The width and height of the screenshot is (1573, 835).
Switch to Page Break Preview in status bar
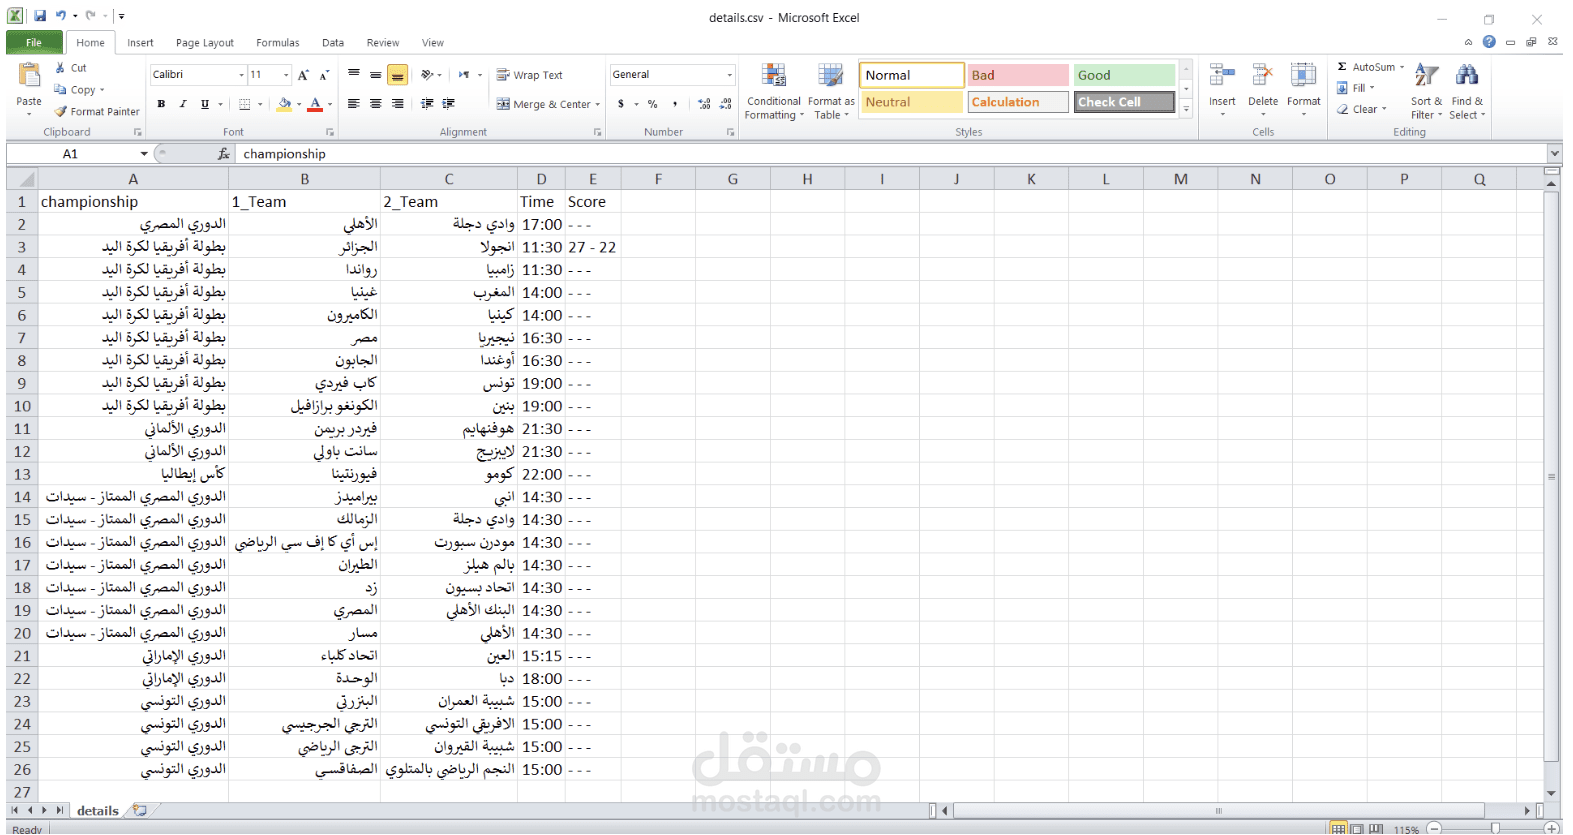pos(1376,828)
